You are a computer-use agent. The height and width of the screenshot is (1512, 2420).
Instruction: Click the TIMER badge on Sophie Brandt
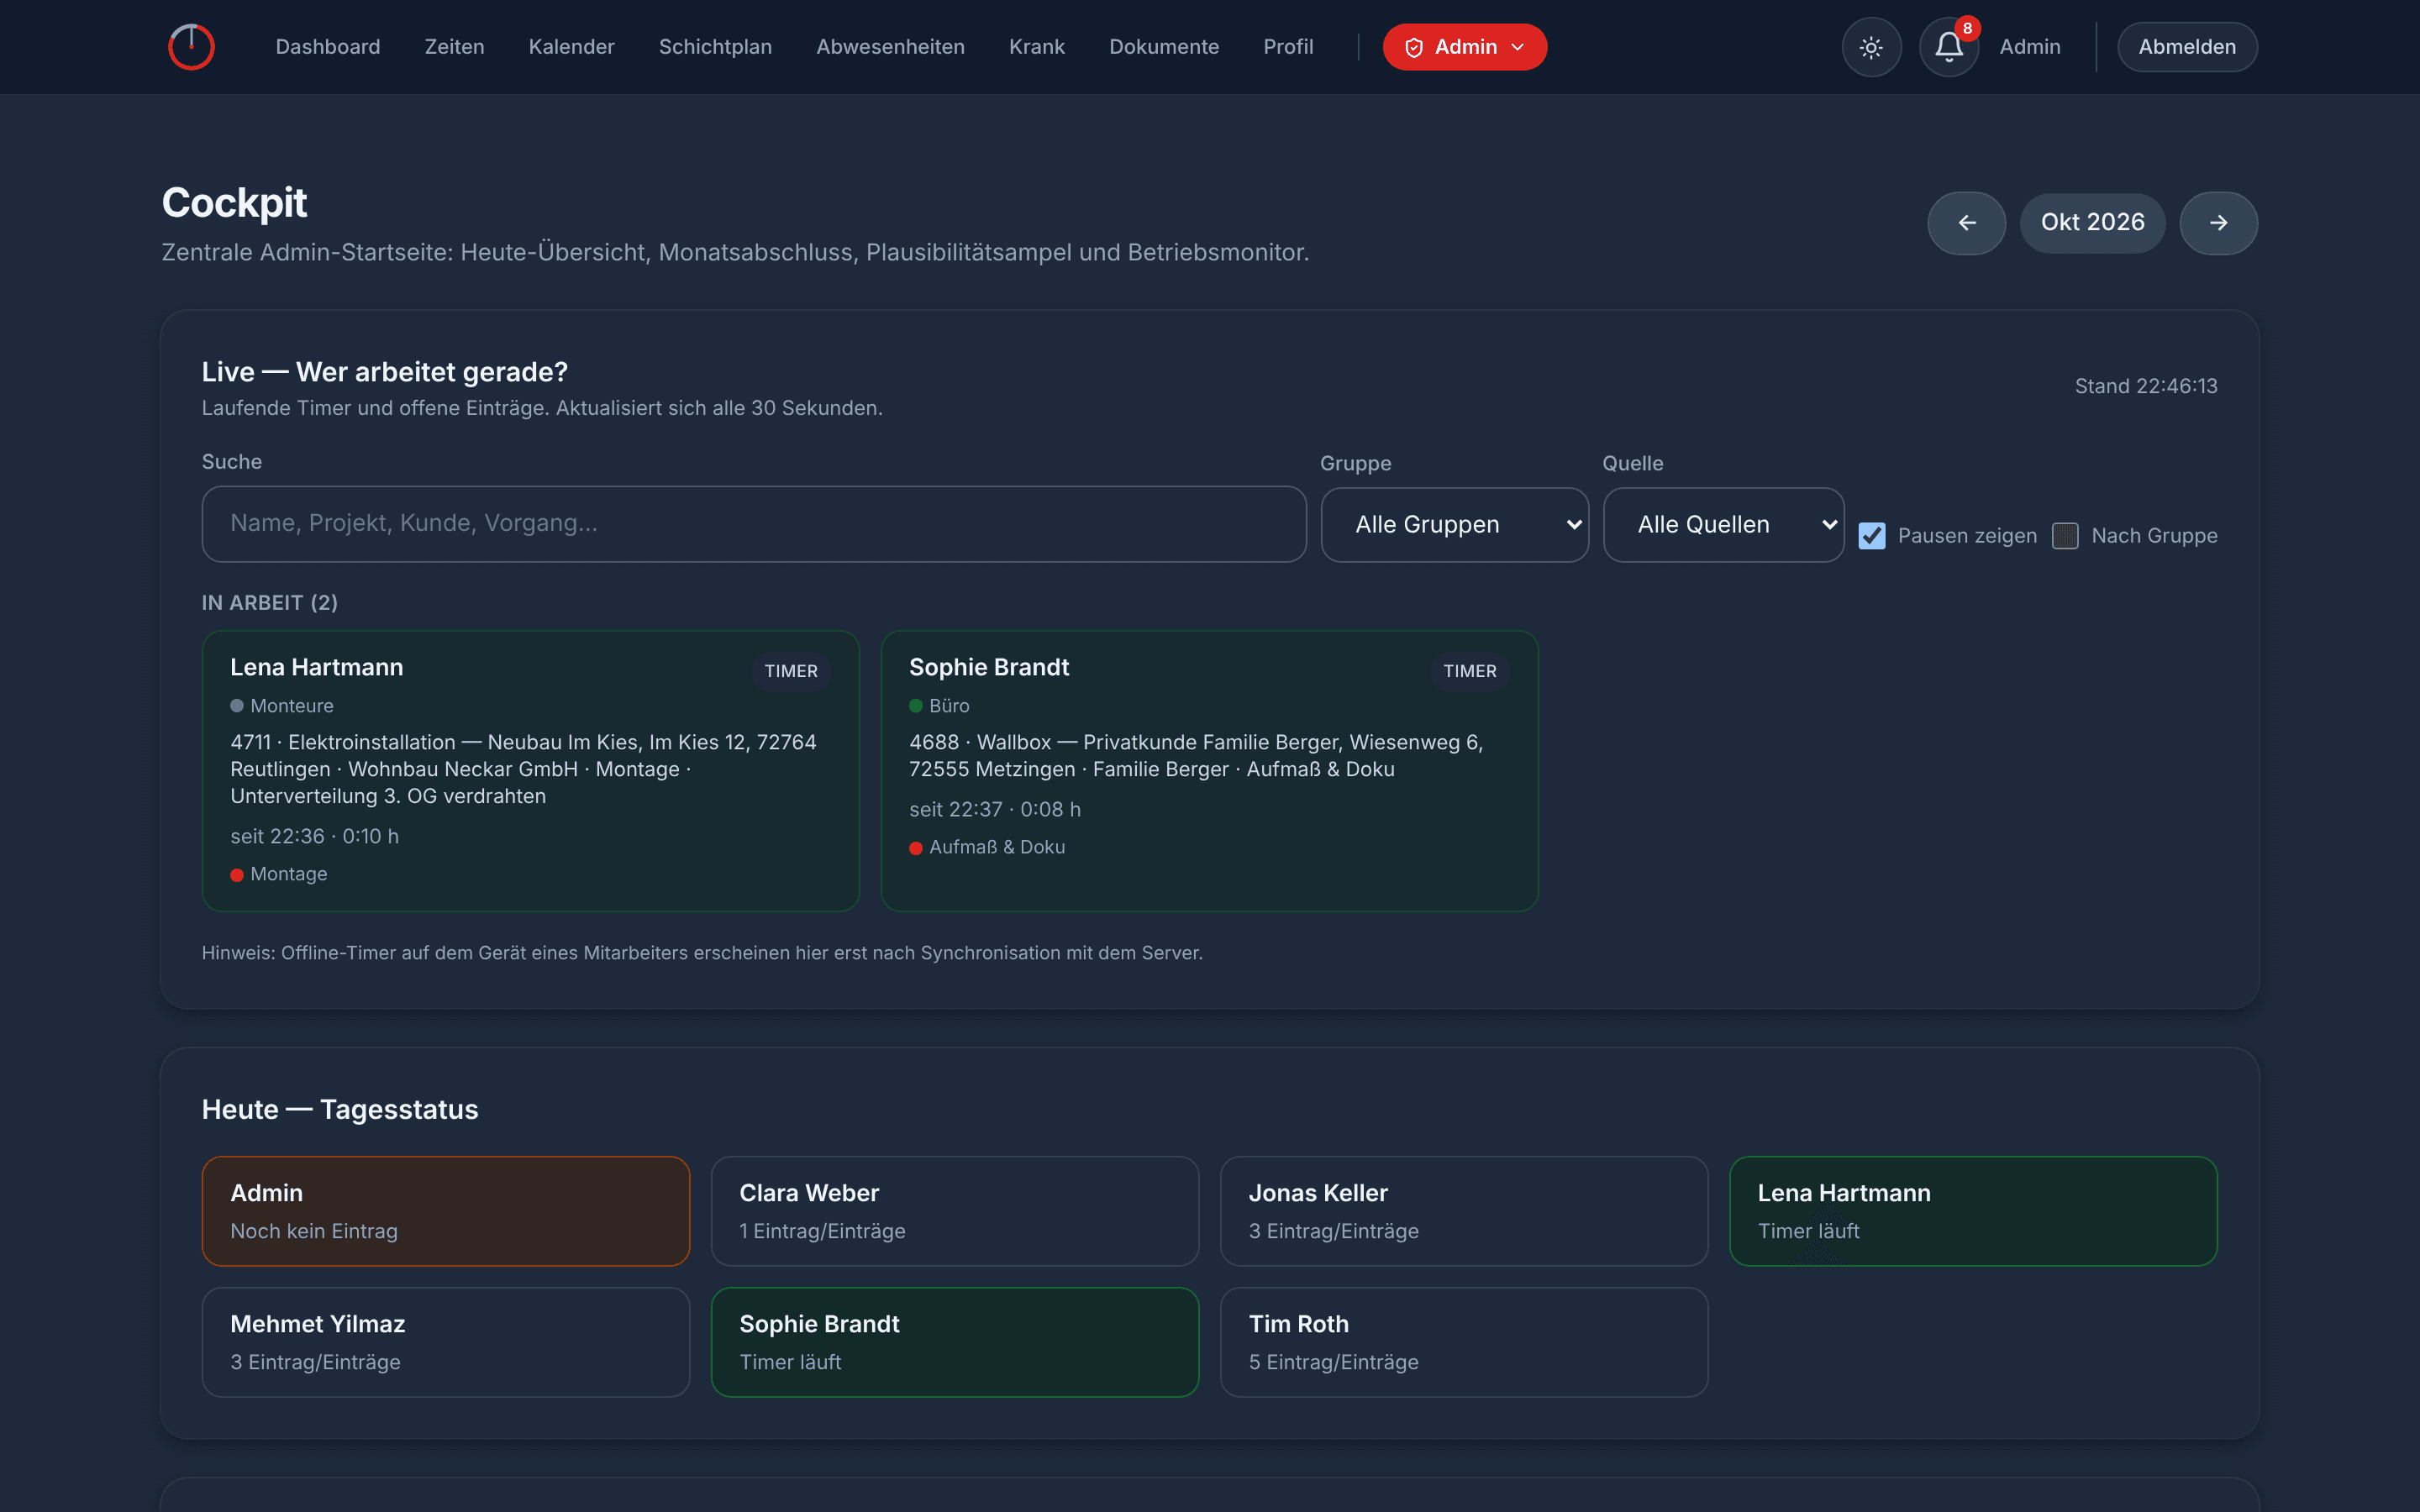(x=1470, y=671)
